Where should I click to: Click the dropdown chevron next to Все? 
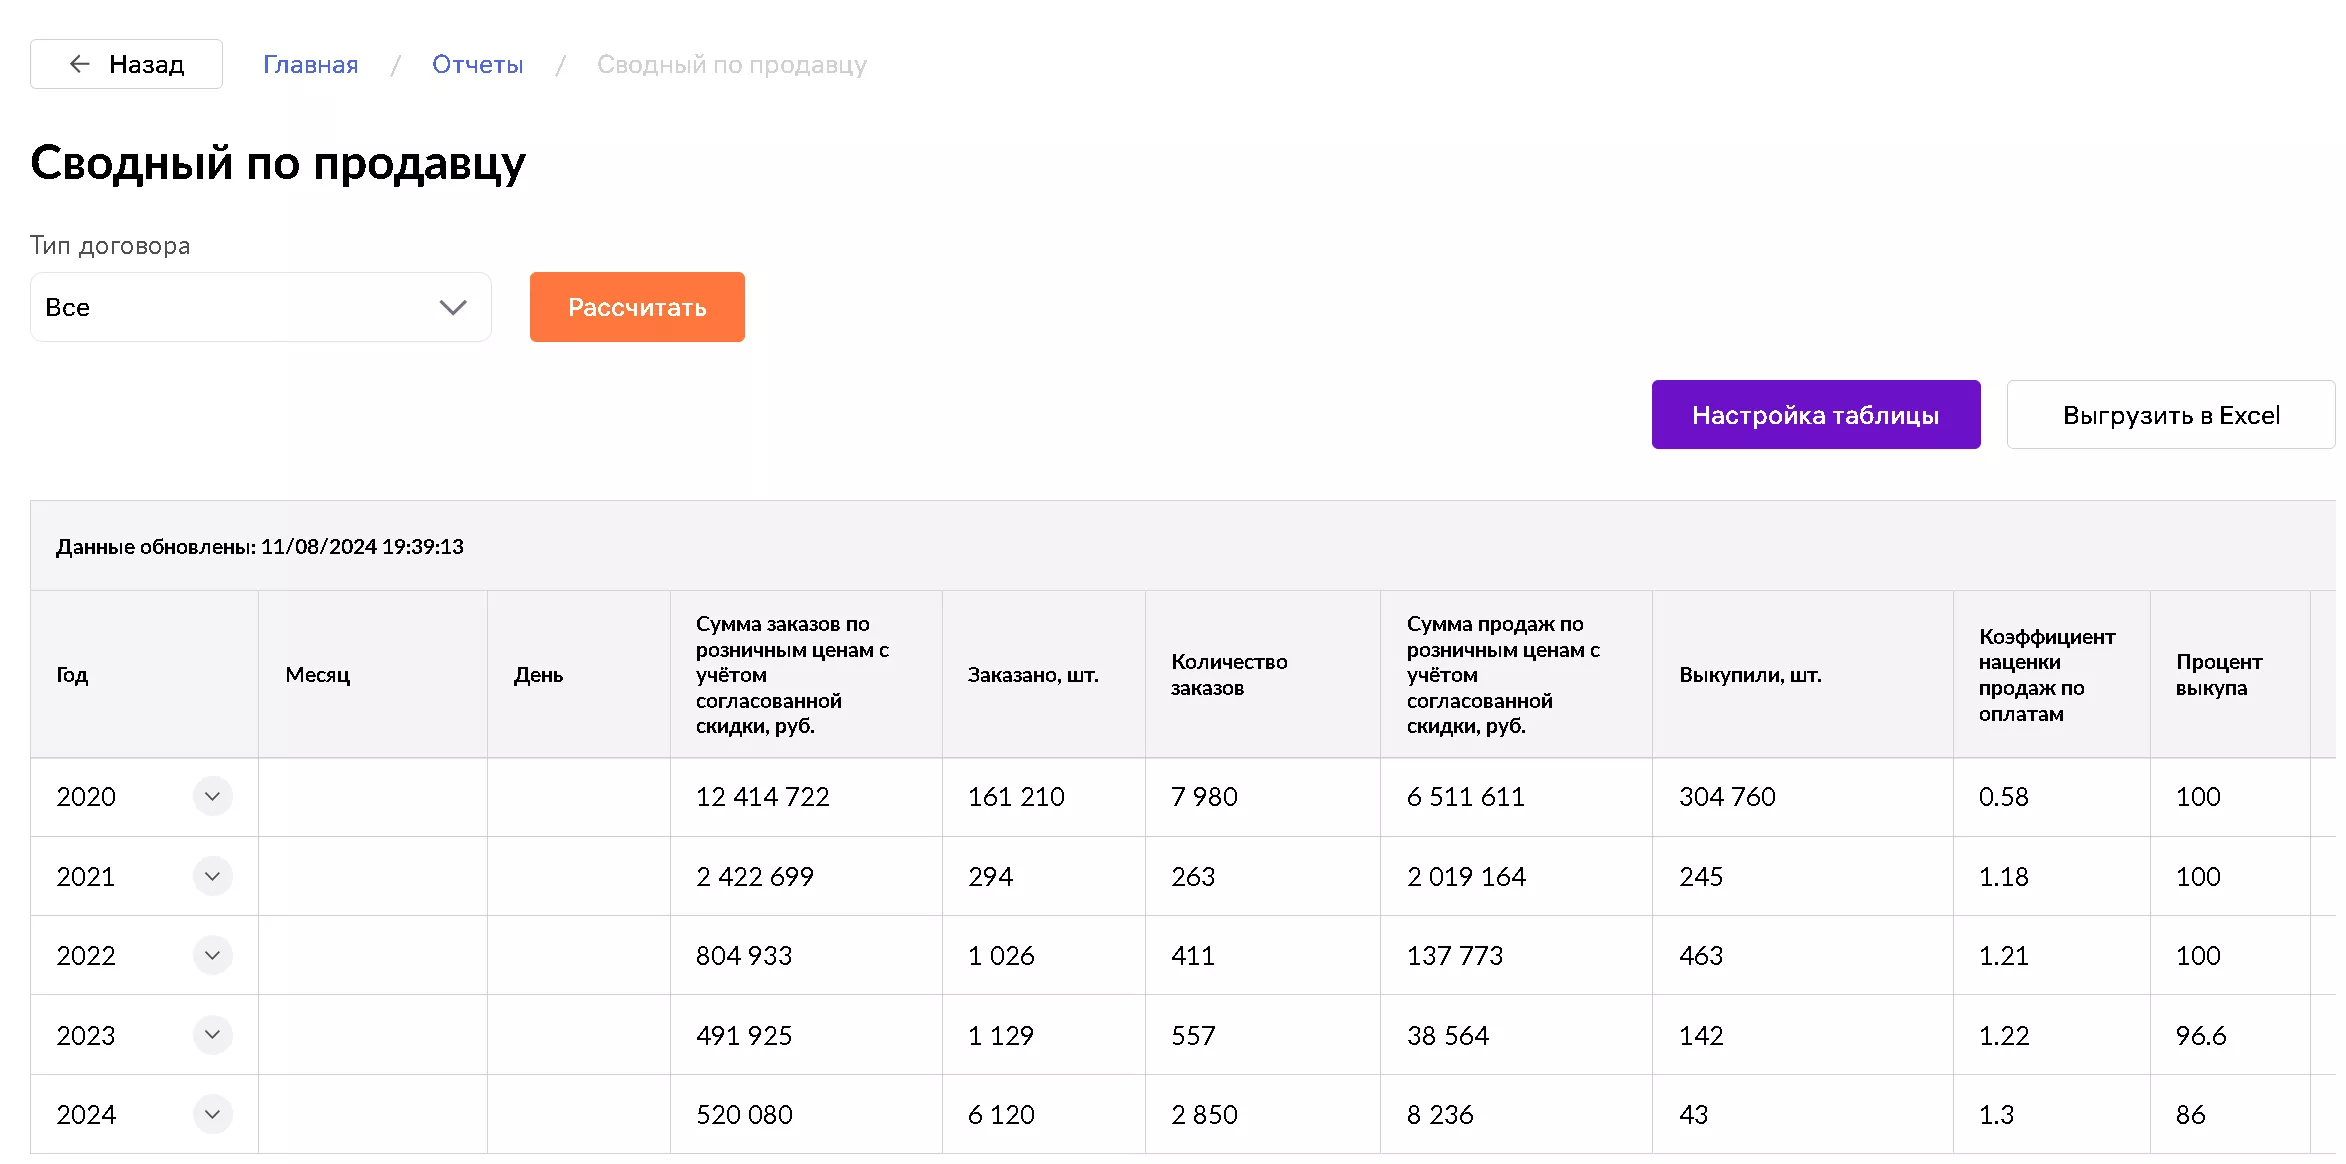click(x=453, y=307)
